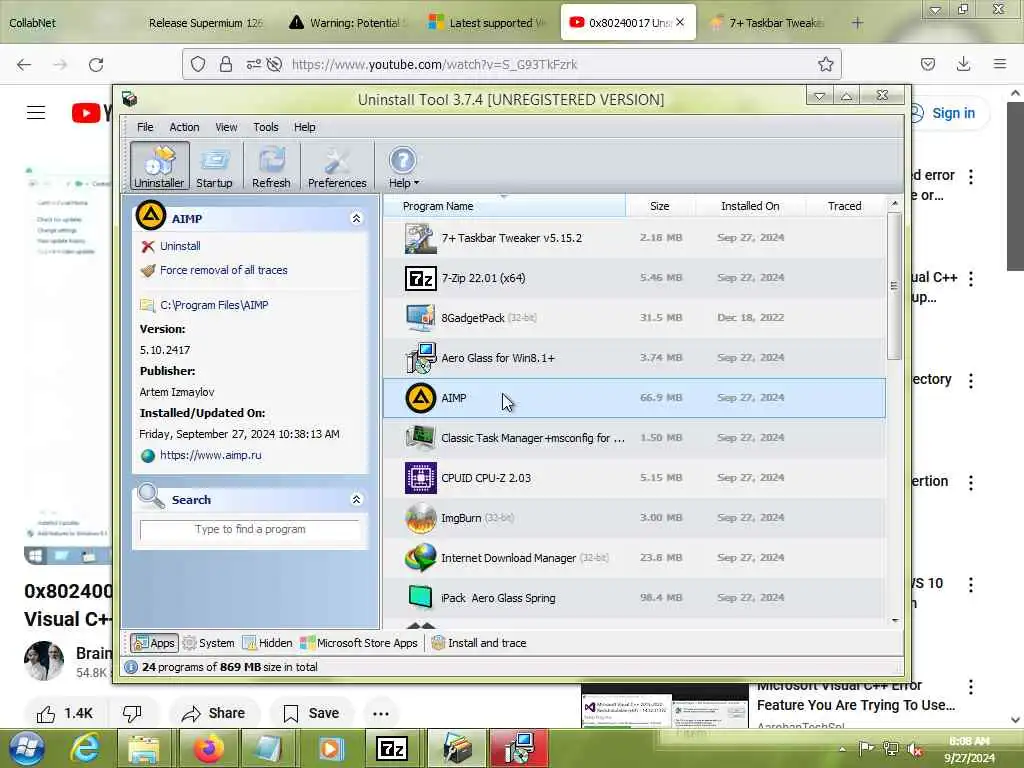Click the Type to find a program field
This screenshot has height=768, width=1024.
[x=249, y=530]
